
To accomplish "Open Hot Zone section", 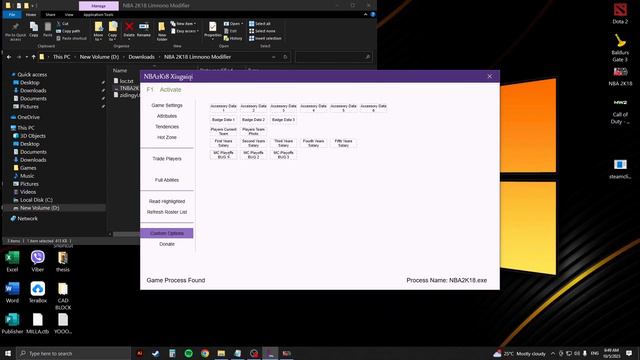I will [167, 137].
